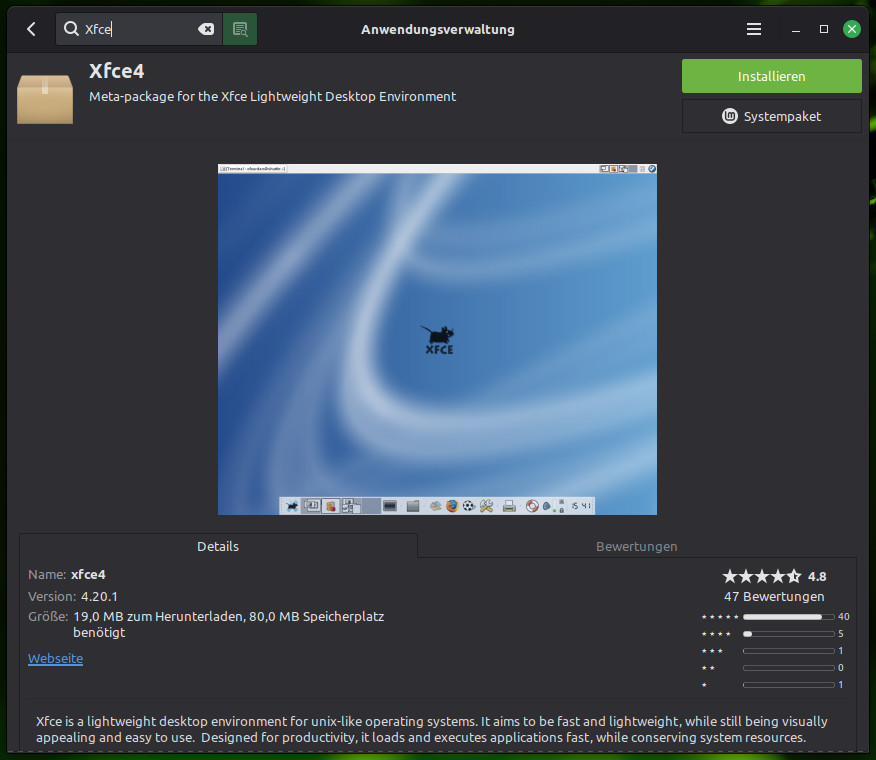Open the Xfce desktop screenshot preview
Image resolution: width=876 pixels, height=760 pixels.
437,339
